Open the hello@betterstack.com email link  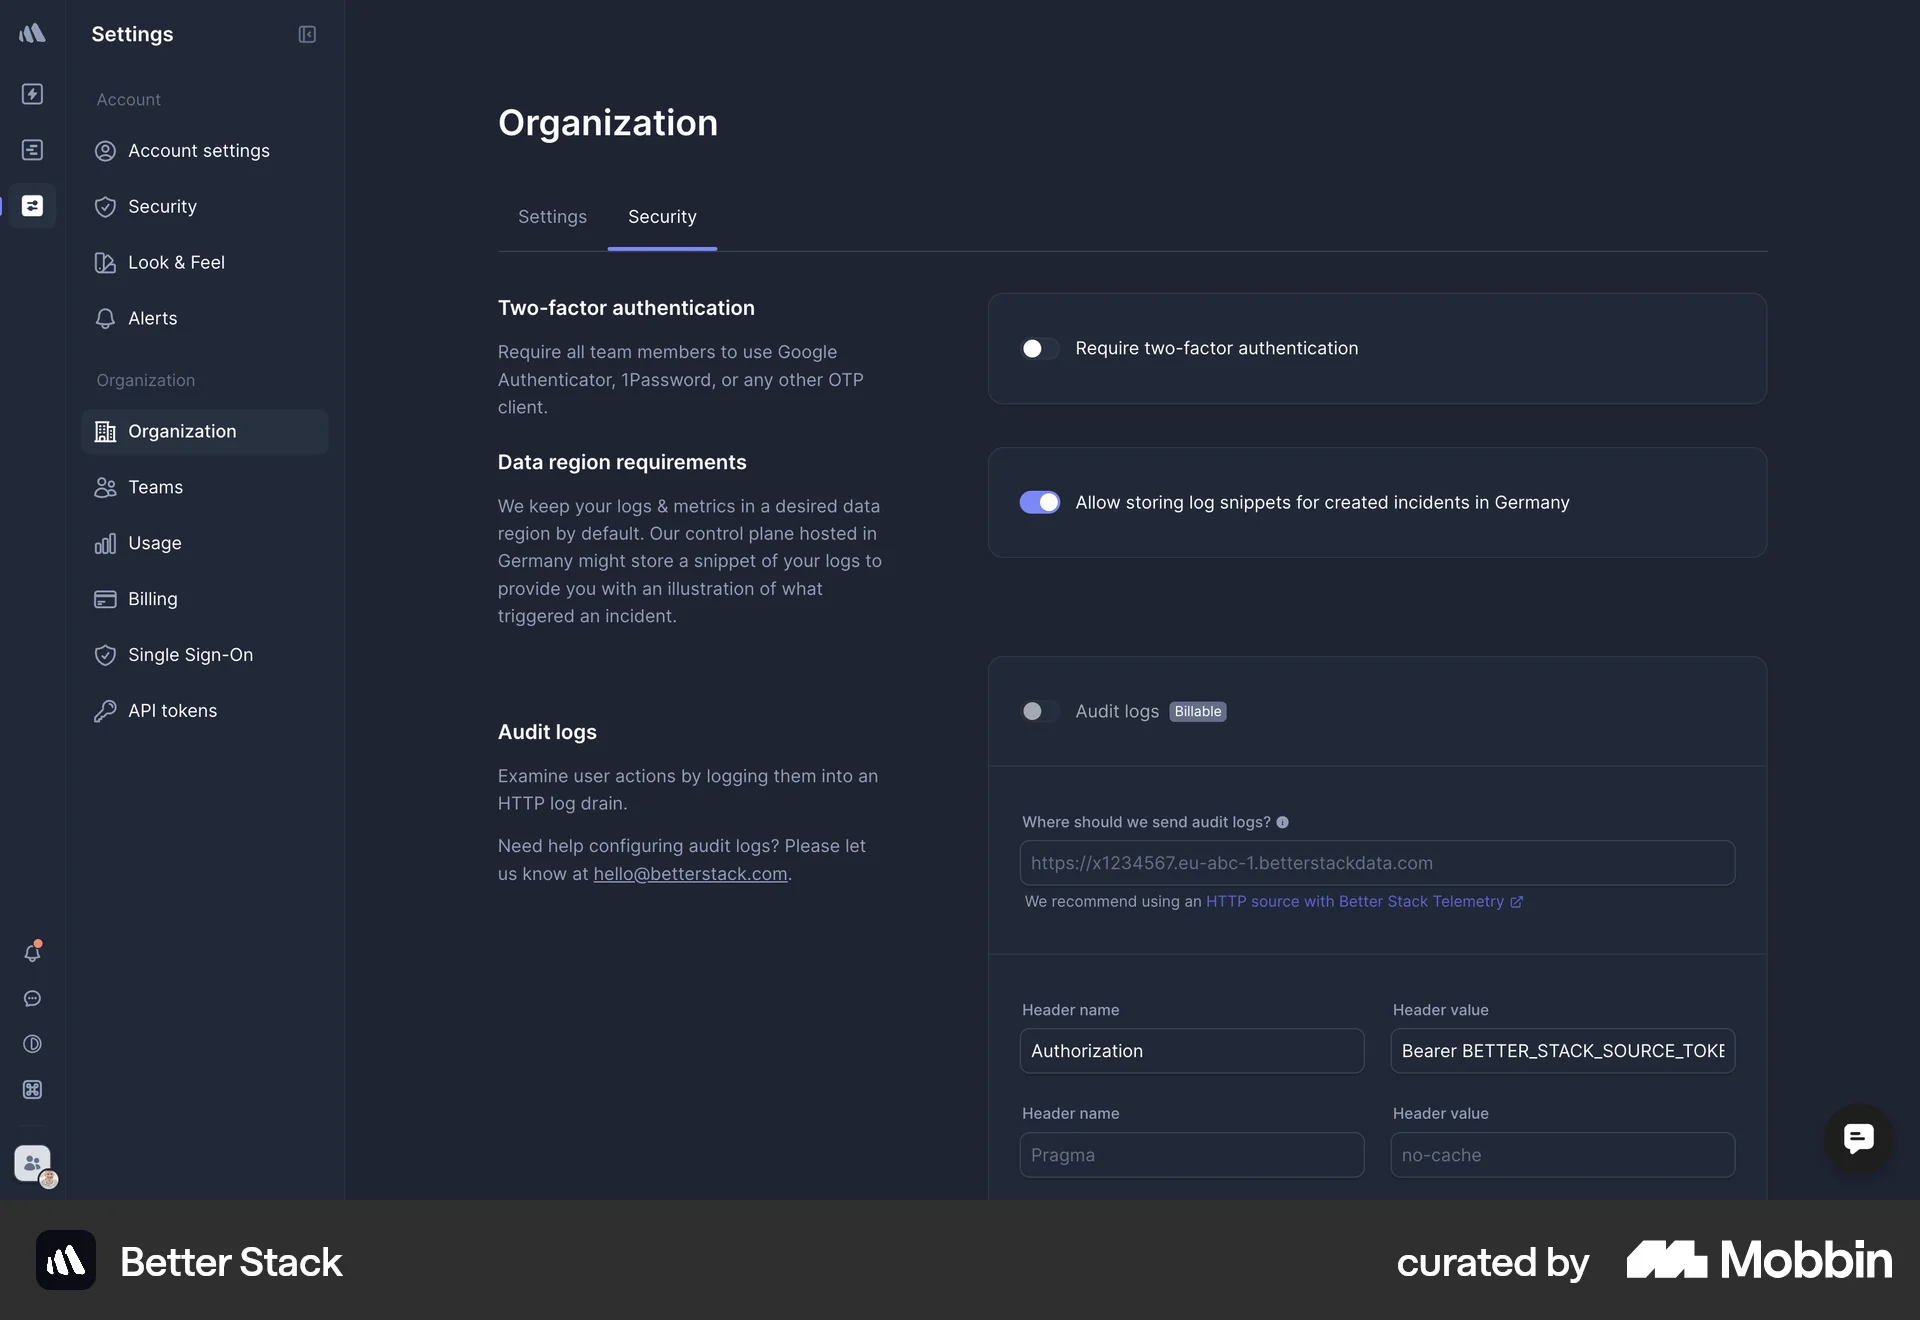[x=689, y=874]
